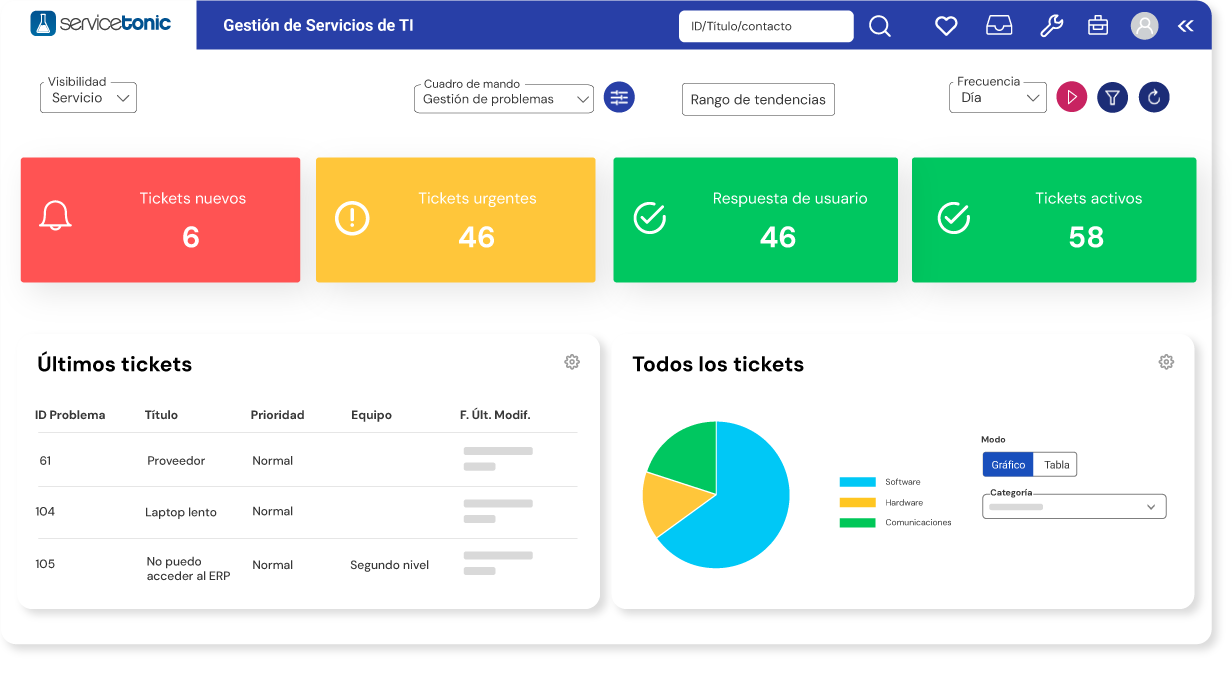Click the Comunicaciones legend label
The height and width of the screenshot is (673, 1232).
[918, 522]
